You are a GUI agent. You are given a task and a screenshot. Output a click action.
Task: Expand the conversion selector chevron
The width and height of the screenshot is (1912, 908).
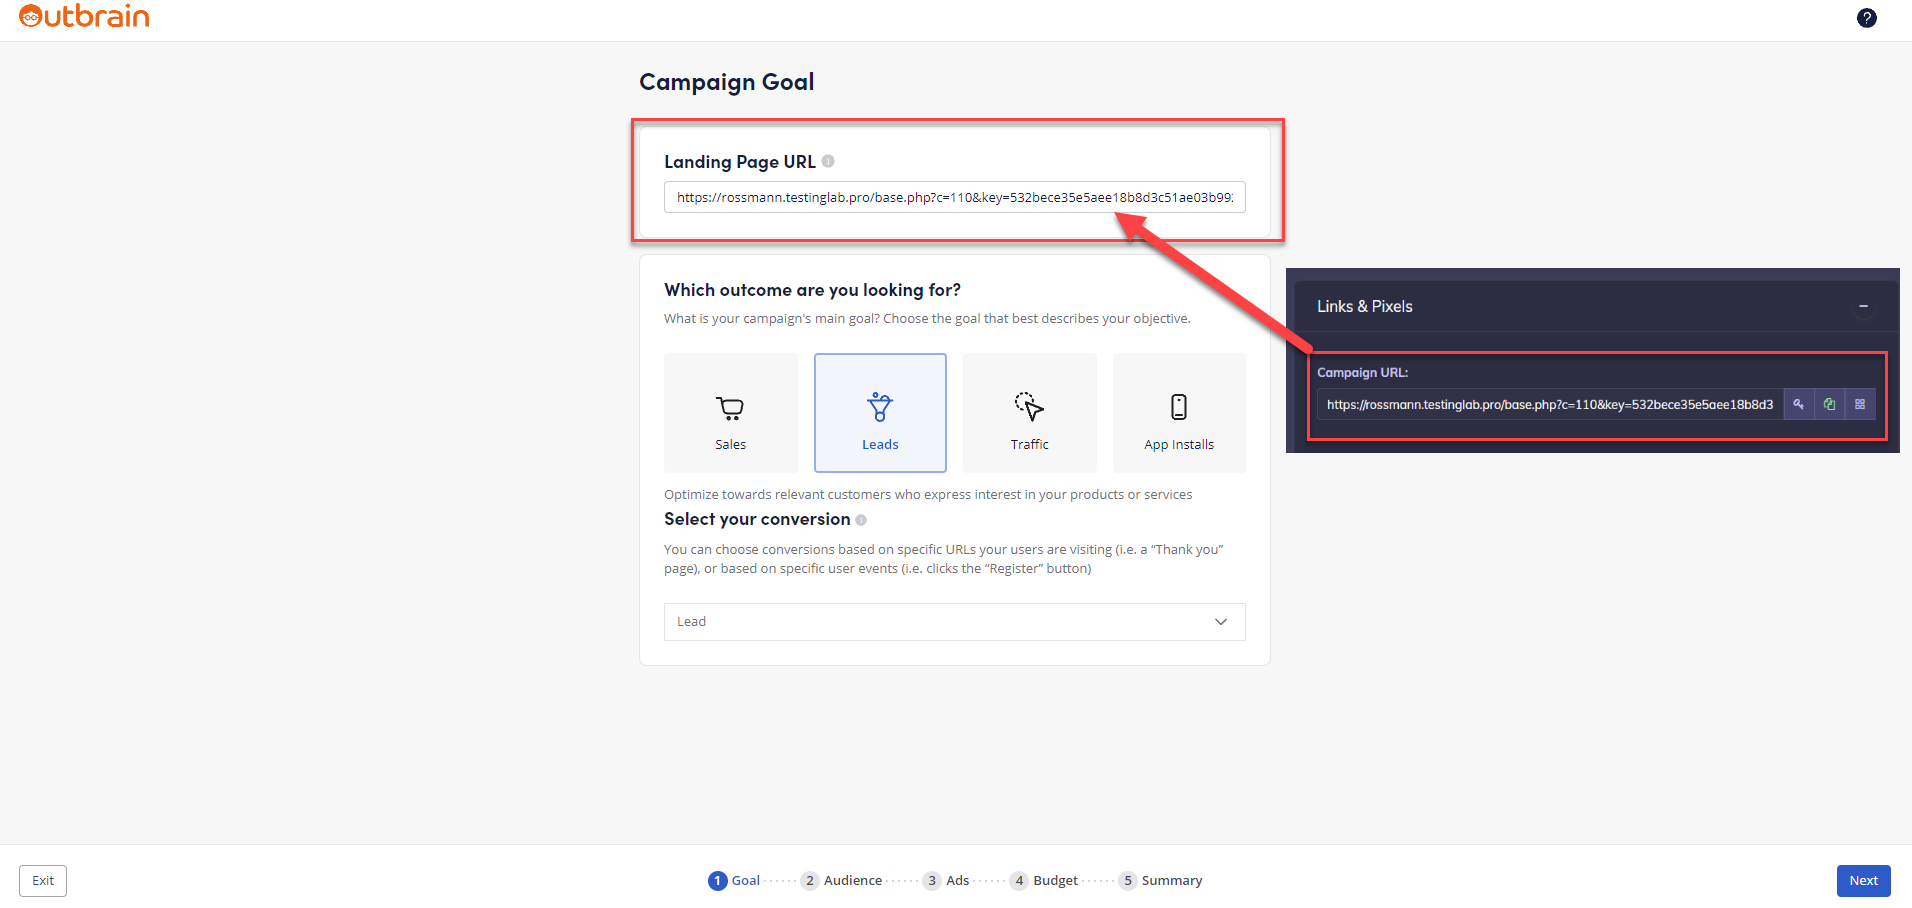click(x=1220, y=621)
